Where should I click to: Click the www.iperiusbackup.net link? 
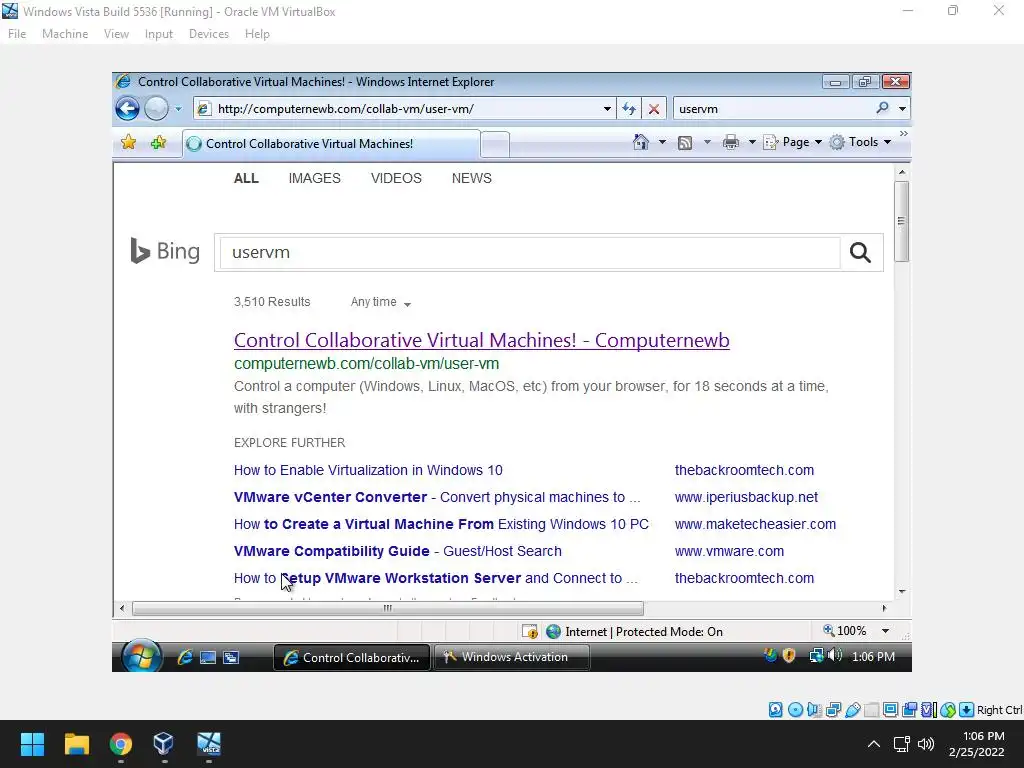tap(746, 498)
